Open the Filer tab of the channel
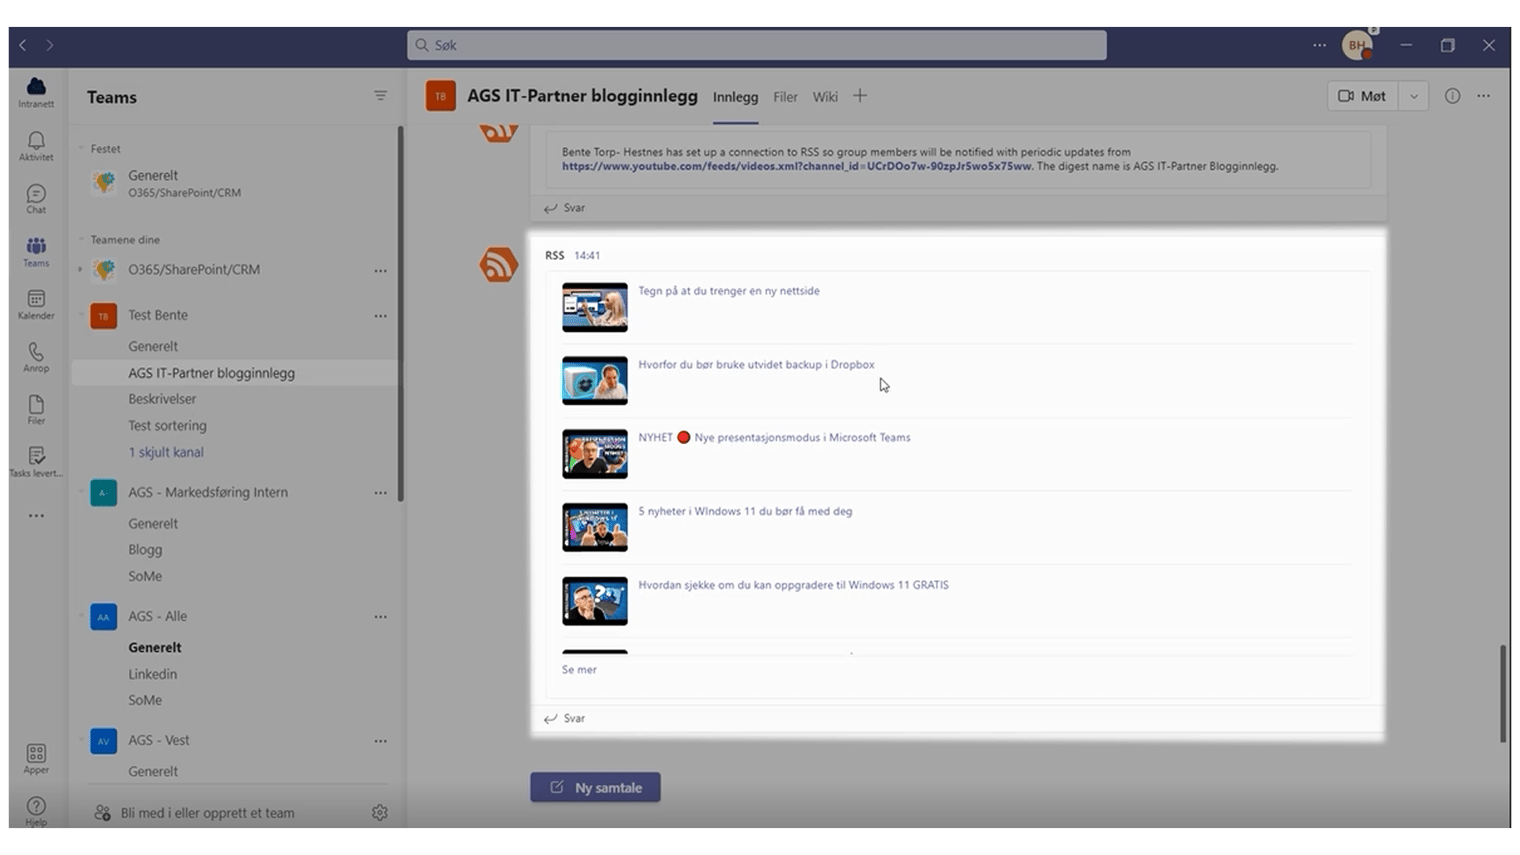The height and width of the screenshot is (855, 1520). (x=784, y=96)
